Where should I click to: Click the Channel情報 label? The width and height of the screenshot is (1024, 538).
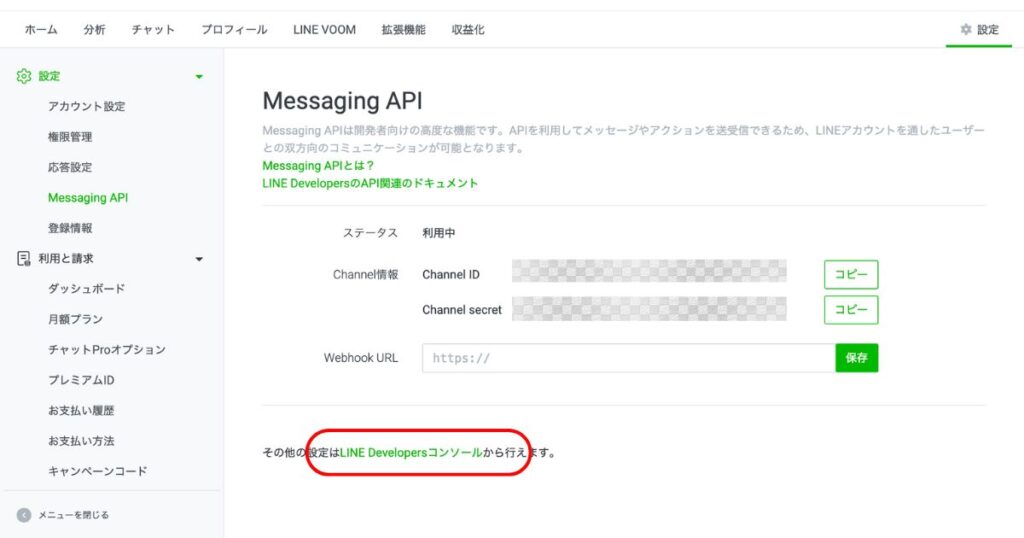[365, 275]
